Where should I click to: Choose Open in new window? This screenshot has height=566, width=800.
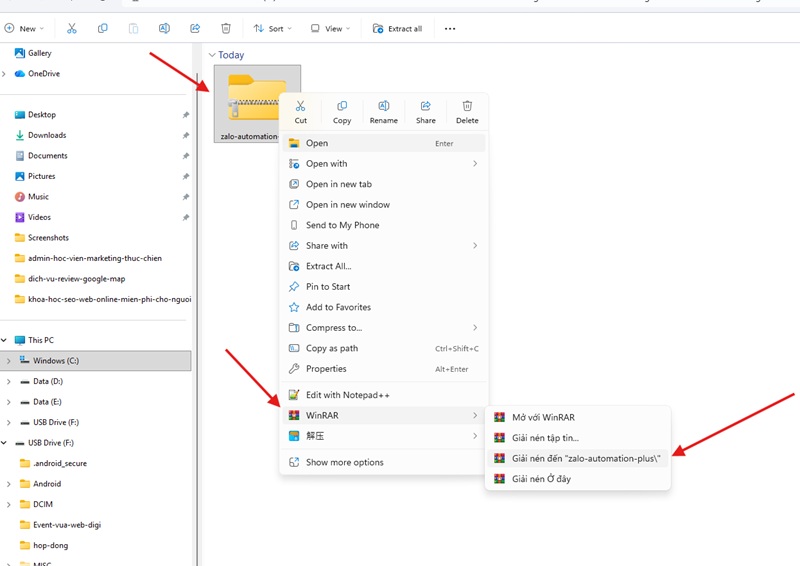click(x=384, y=205)
